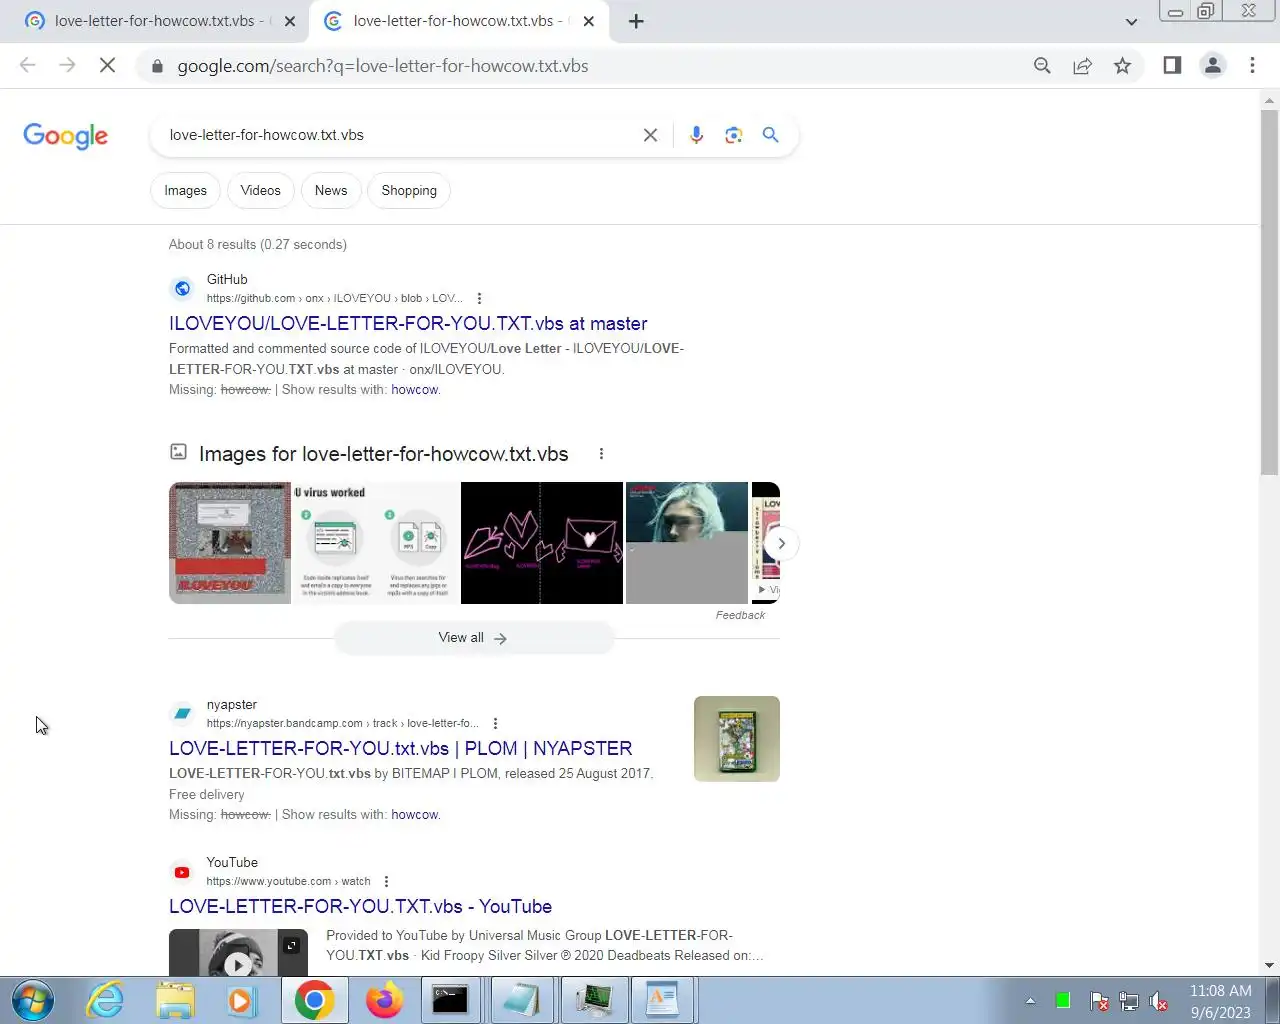The height and width of the screenshot is (1024, 1280).
Task: Click howcow link under nyapster result
Action: (x=414, y=815)
